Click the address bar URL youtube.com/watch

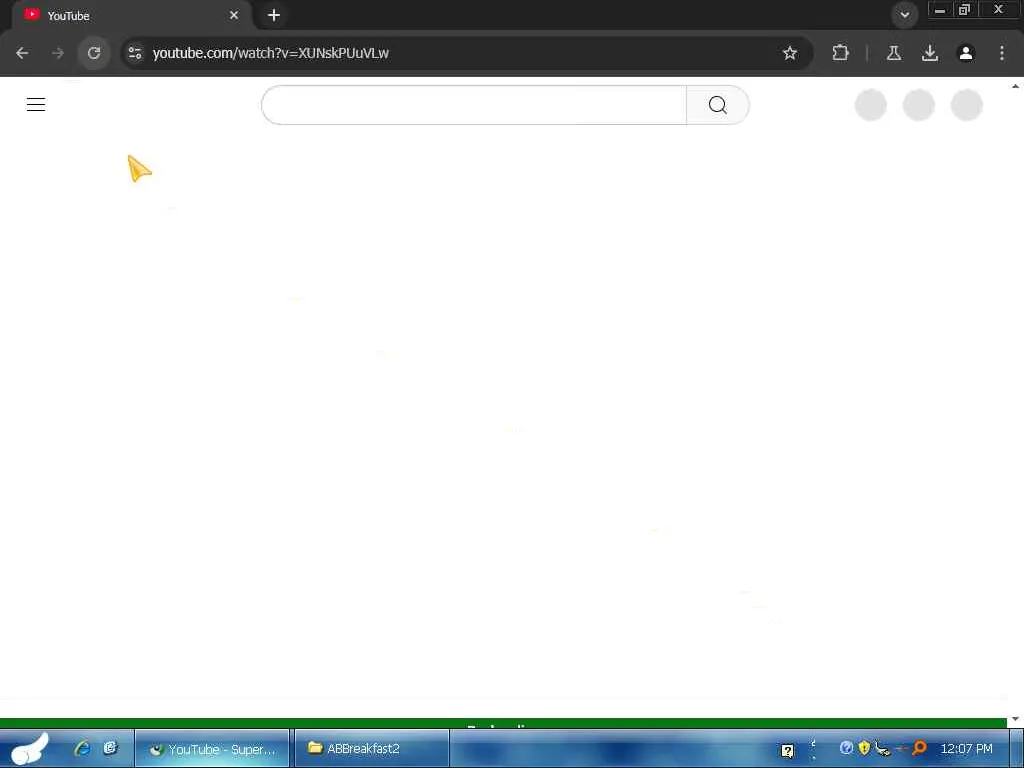(x=270, y=53)
